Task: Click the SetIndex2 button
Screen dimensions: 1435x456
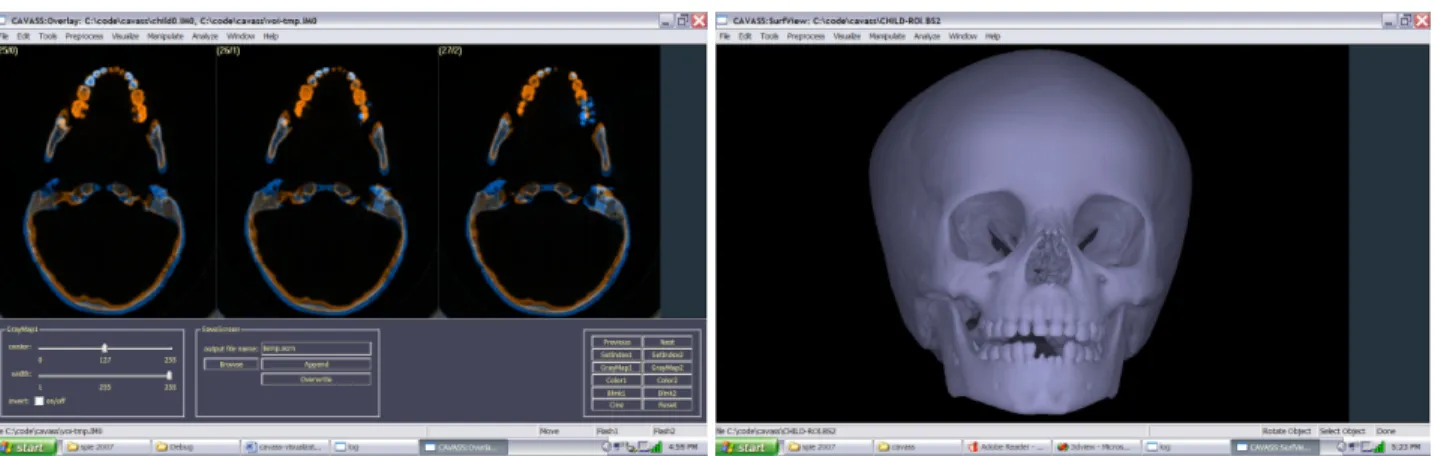Action: (x=667, y=355)
